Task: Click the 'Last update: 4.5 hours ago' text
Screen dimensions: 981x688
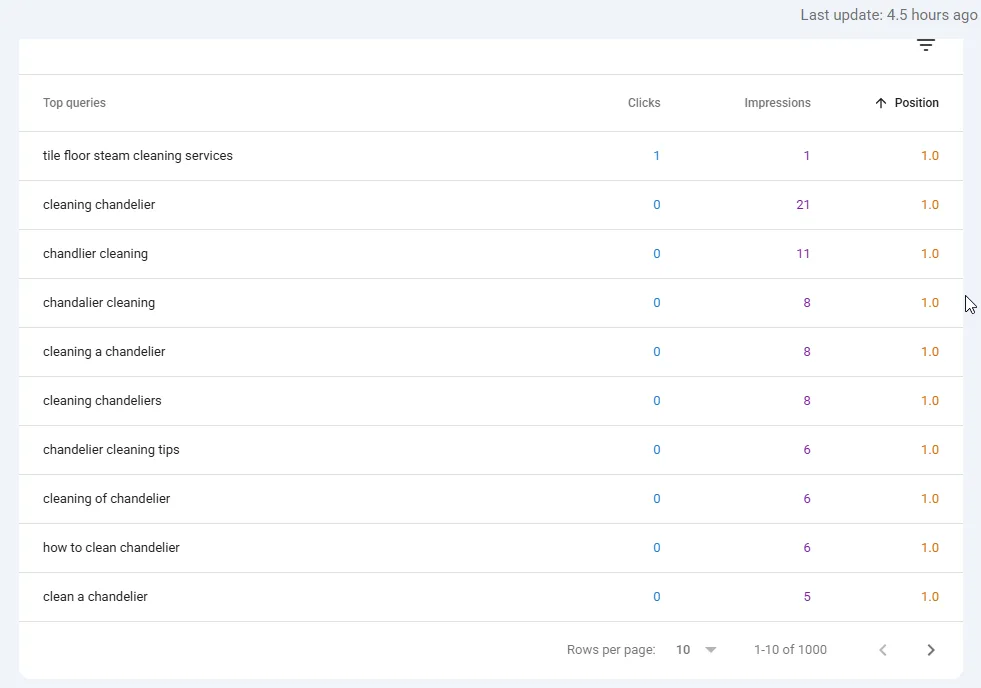Action: tap(888, 15)
